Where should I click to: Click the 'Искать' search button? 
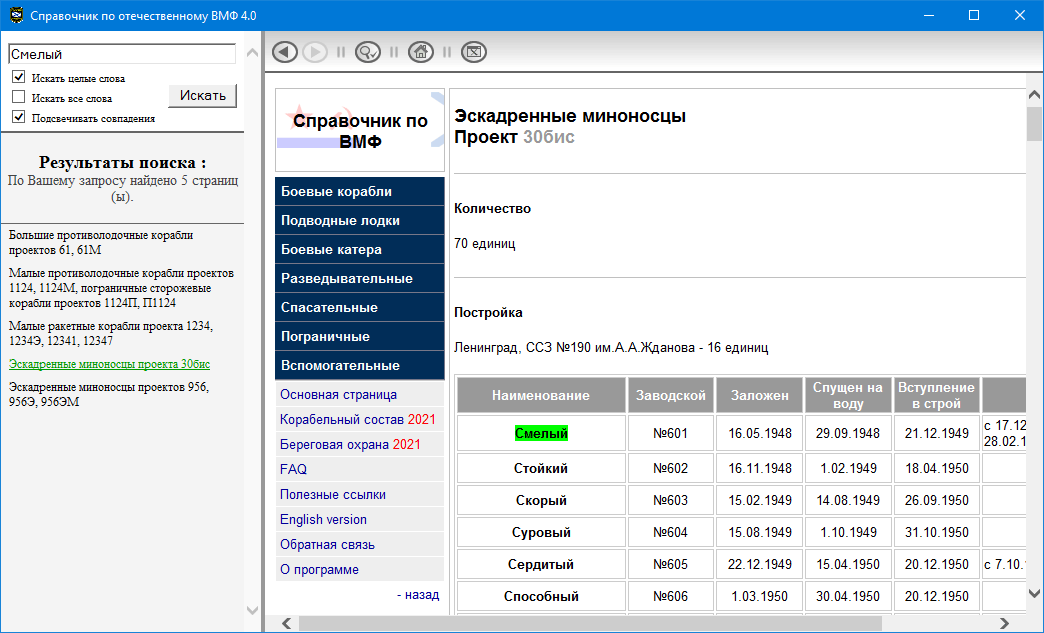click(x=202, y=96)
